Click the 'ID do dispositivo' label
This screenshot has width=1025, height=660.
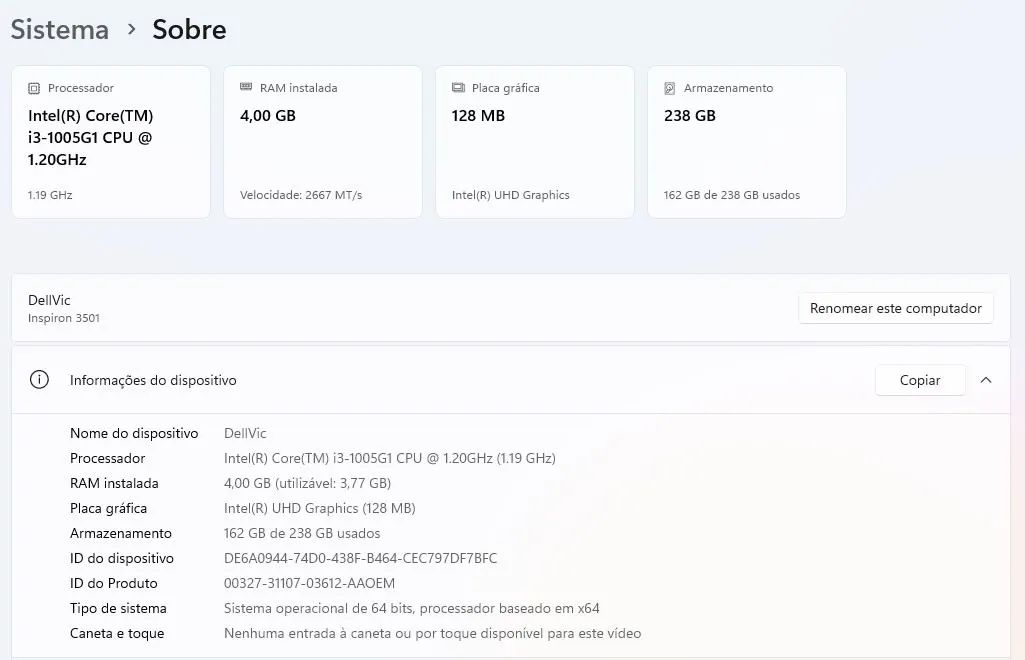[x=122, y=558]
